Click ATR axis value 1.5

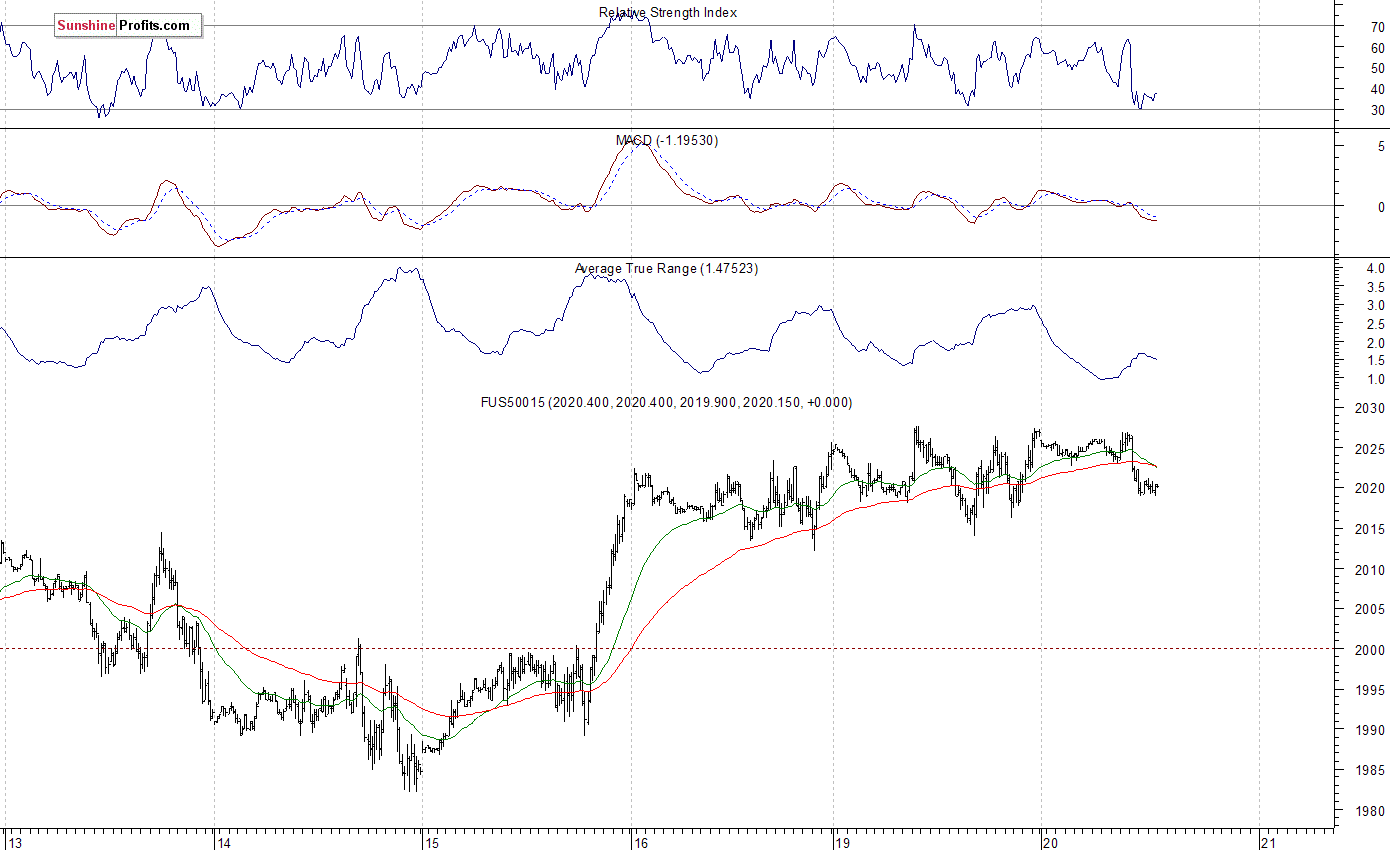tap(1376, 361)
